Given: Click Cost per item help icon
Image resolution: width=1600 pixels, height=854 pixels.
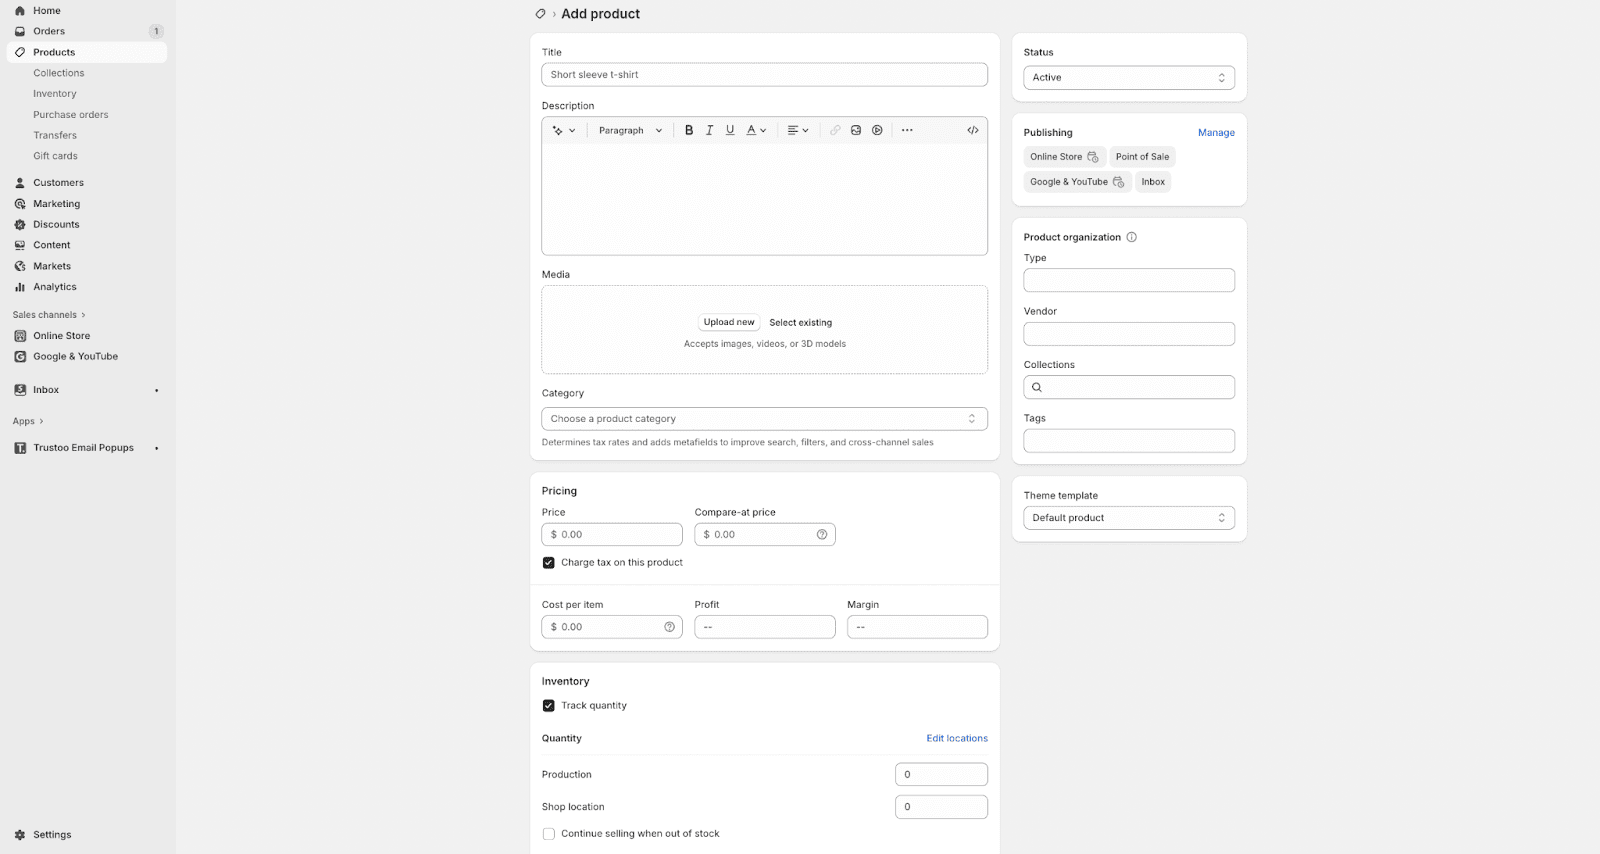Looking at the screenshot, I should point(670,627).
